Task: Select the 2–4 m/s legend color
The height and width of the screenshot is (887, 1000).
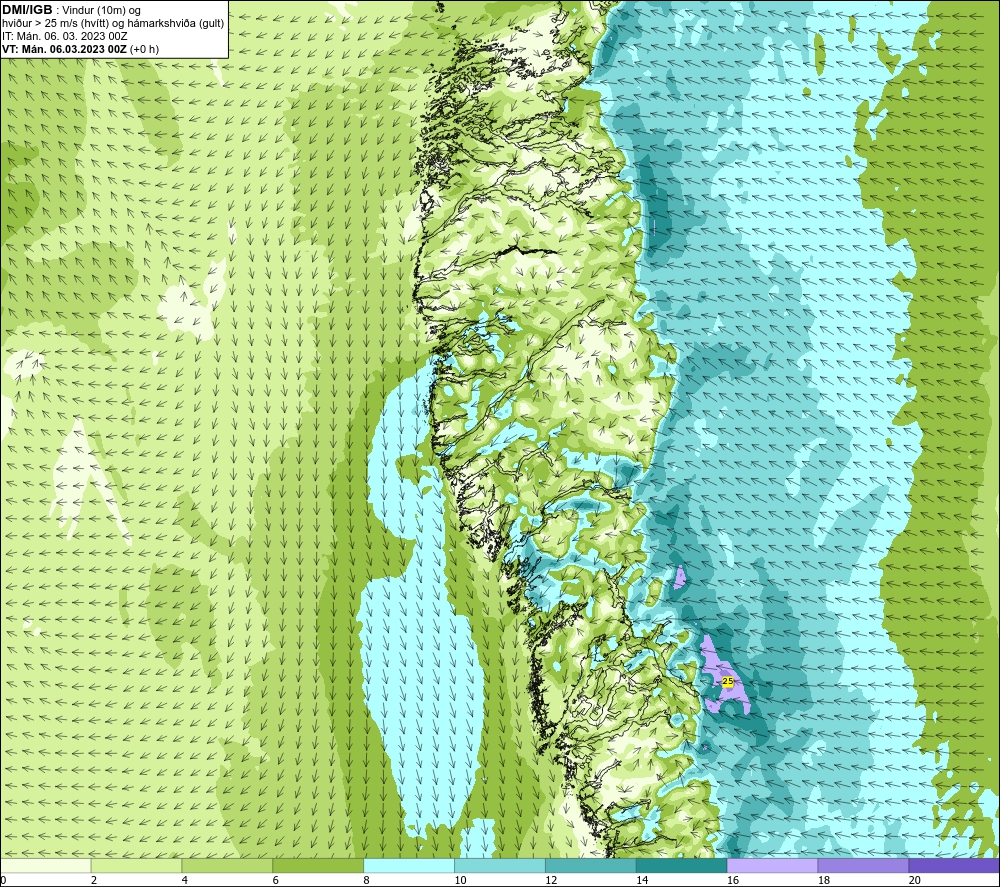Action: point(136,865)
